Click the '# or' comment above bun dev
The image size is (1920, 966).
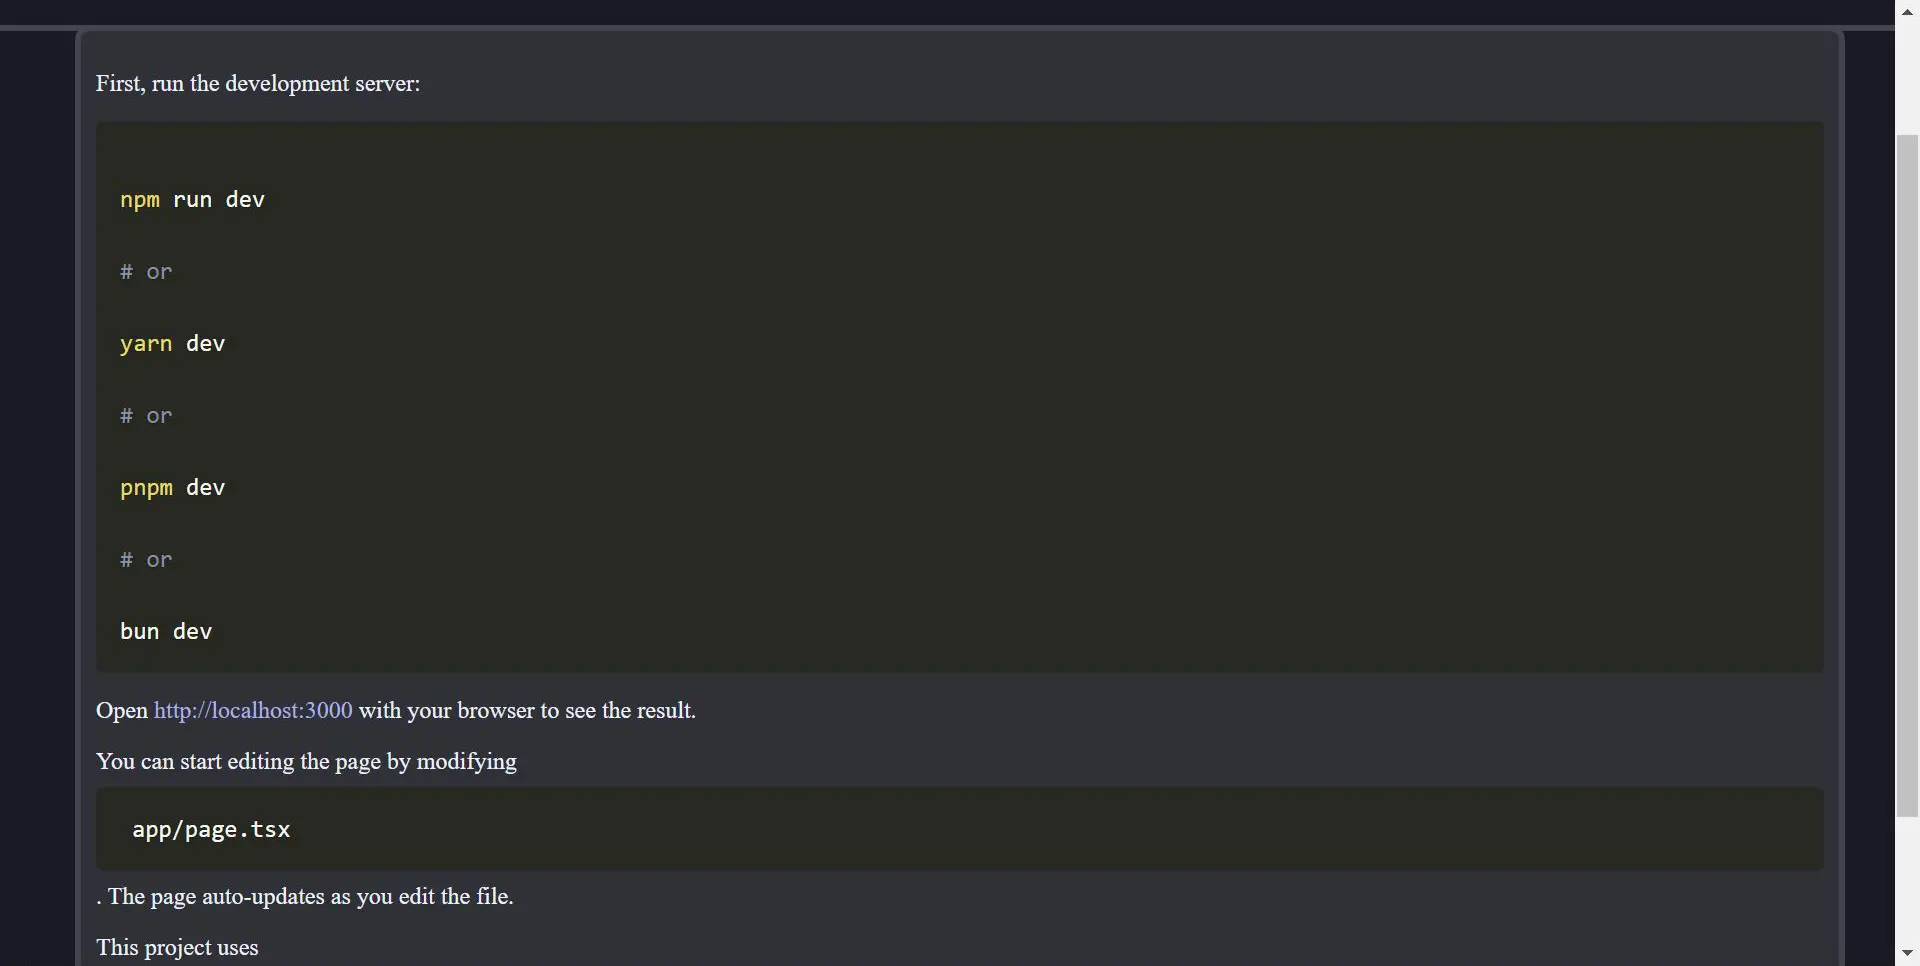[146, 560]
